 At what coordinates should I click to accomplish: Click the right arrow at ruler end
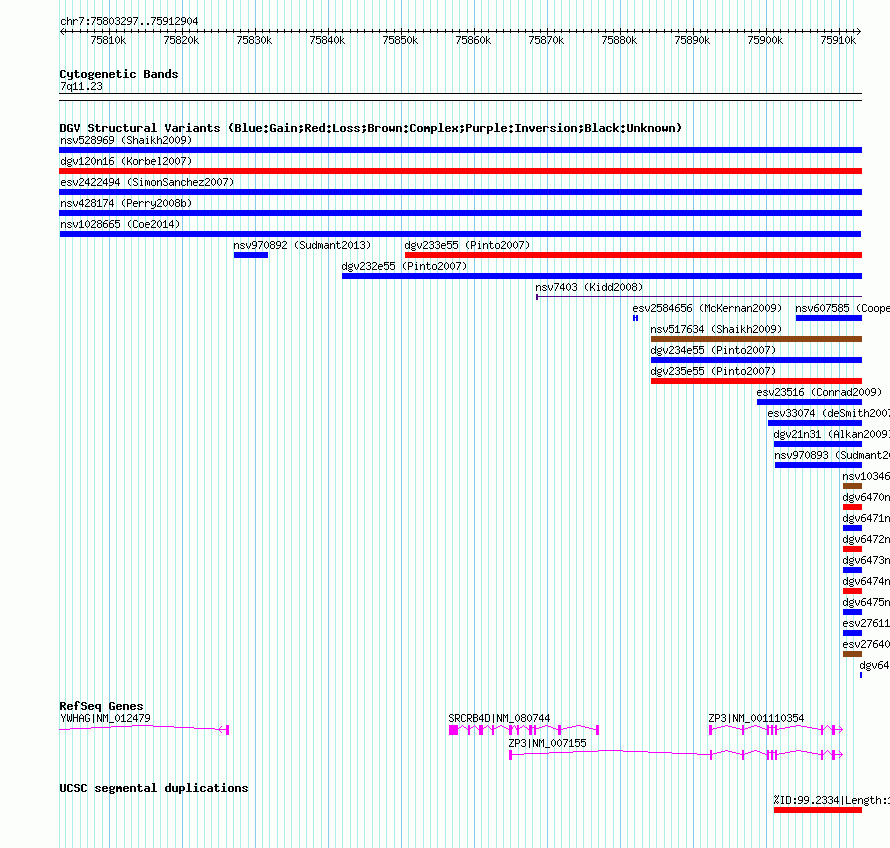pyautogui.click(x=859, y=32)
